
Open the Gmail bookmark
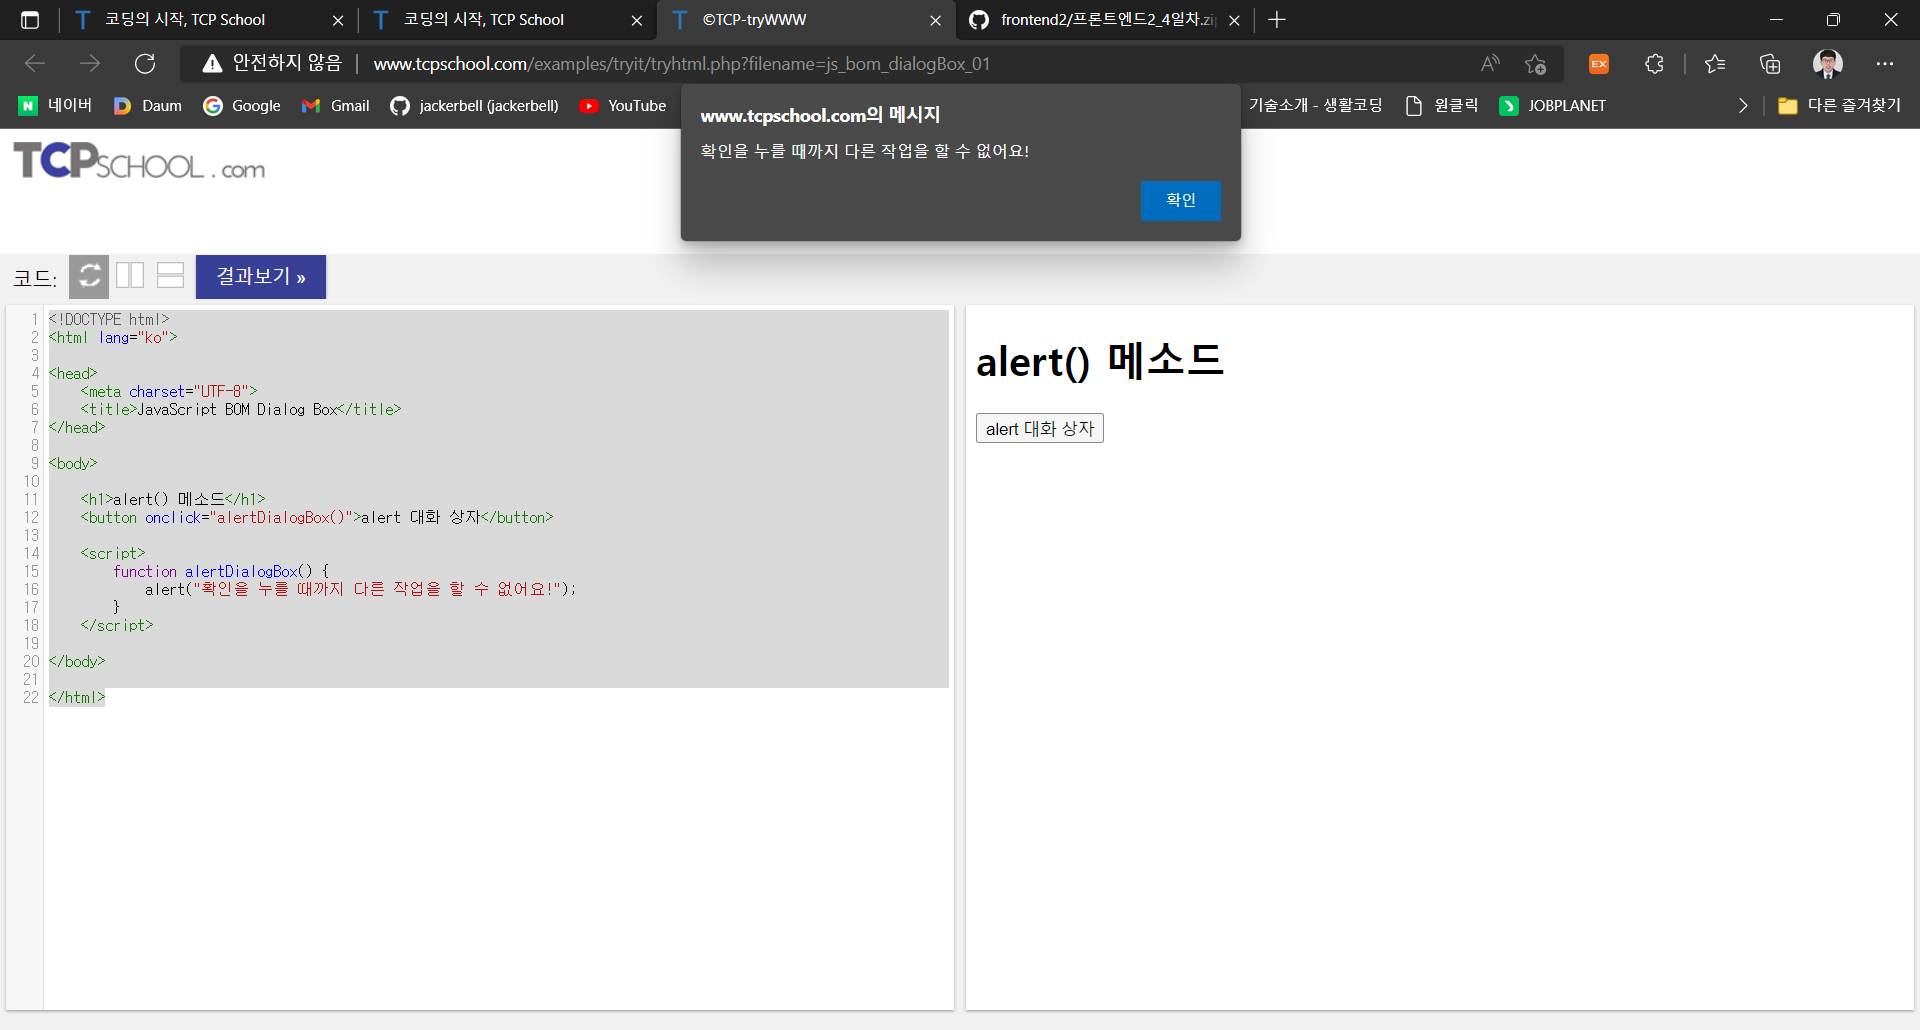click(x=335, y=106)
